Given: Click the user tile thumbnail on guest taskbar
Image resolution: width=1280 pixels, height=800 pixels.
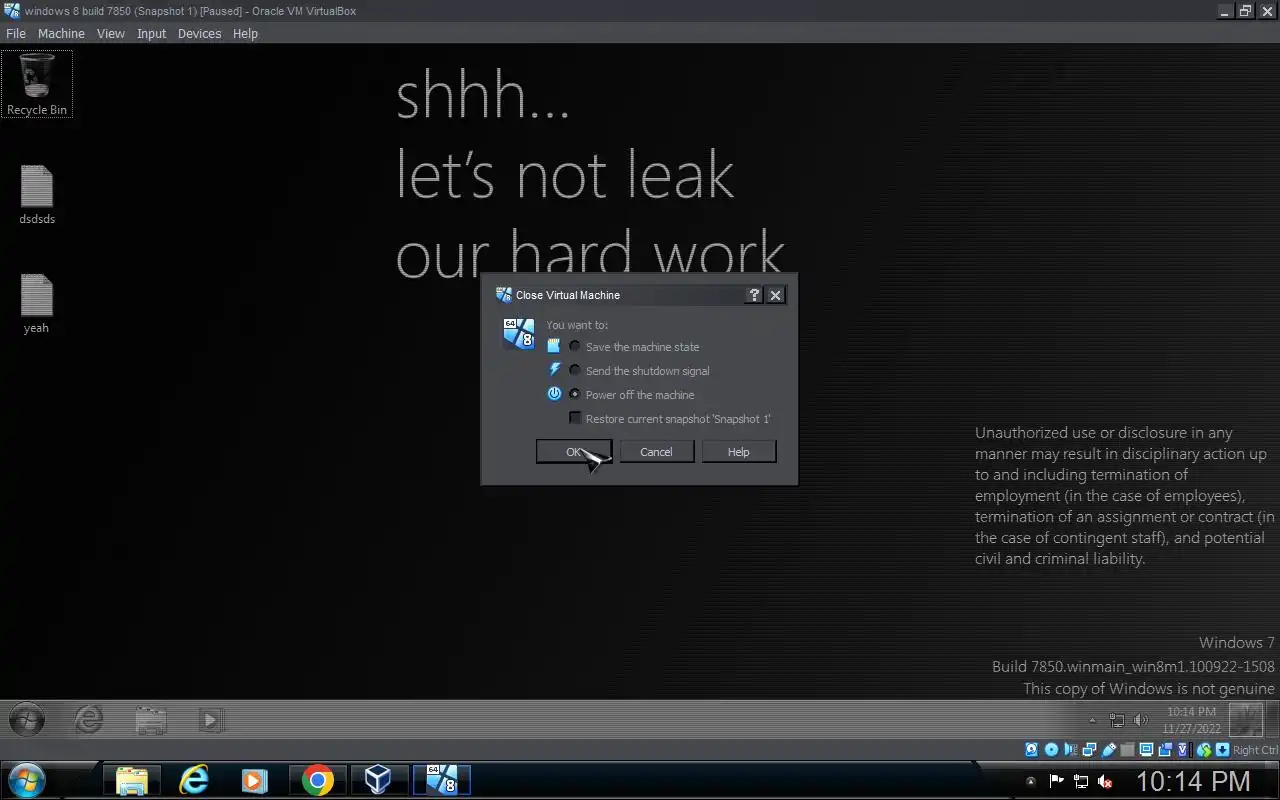Looking at the screenshot, I should coord(1246,720).
